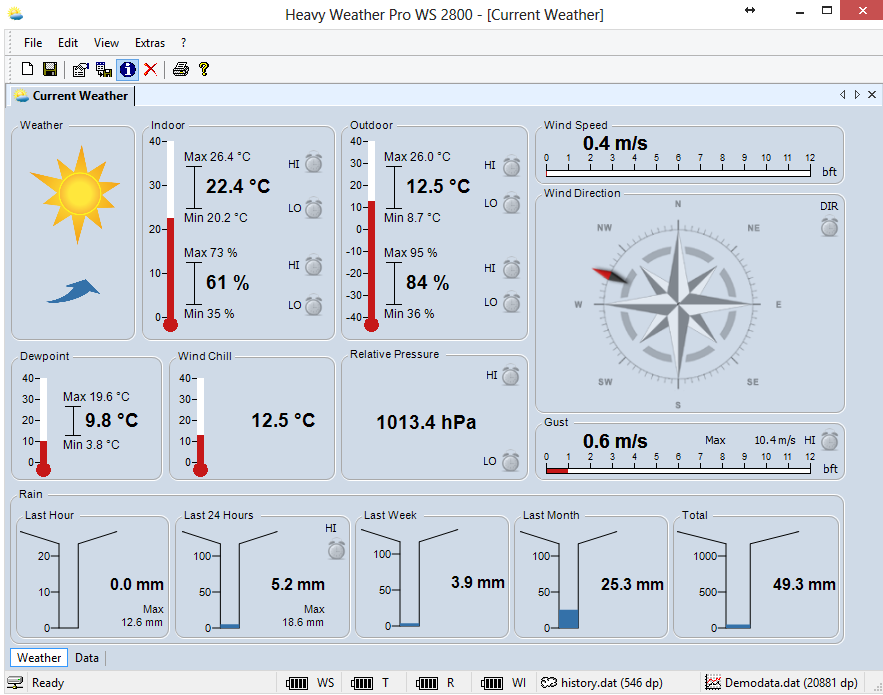Toggle gust HI alarm clock
The image size is (883, 695).
829,440
